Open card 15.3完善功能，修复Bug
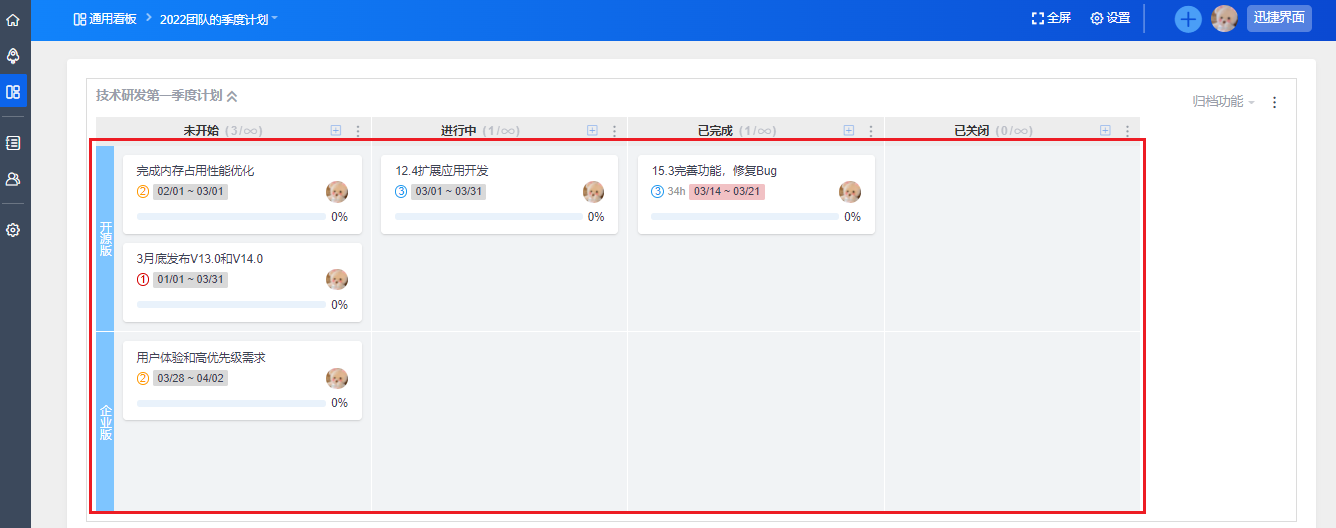The height and width of the screenshot is (528, 1336). tap(714, 171)
